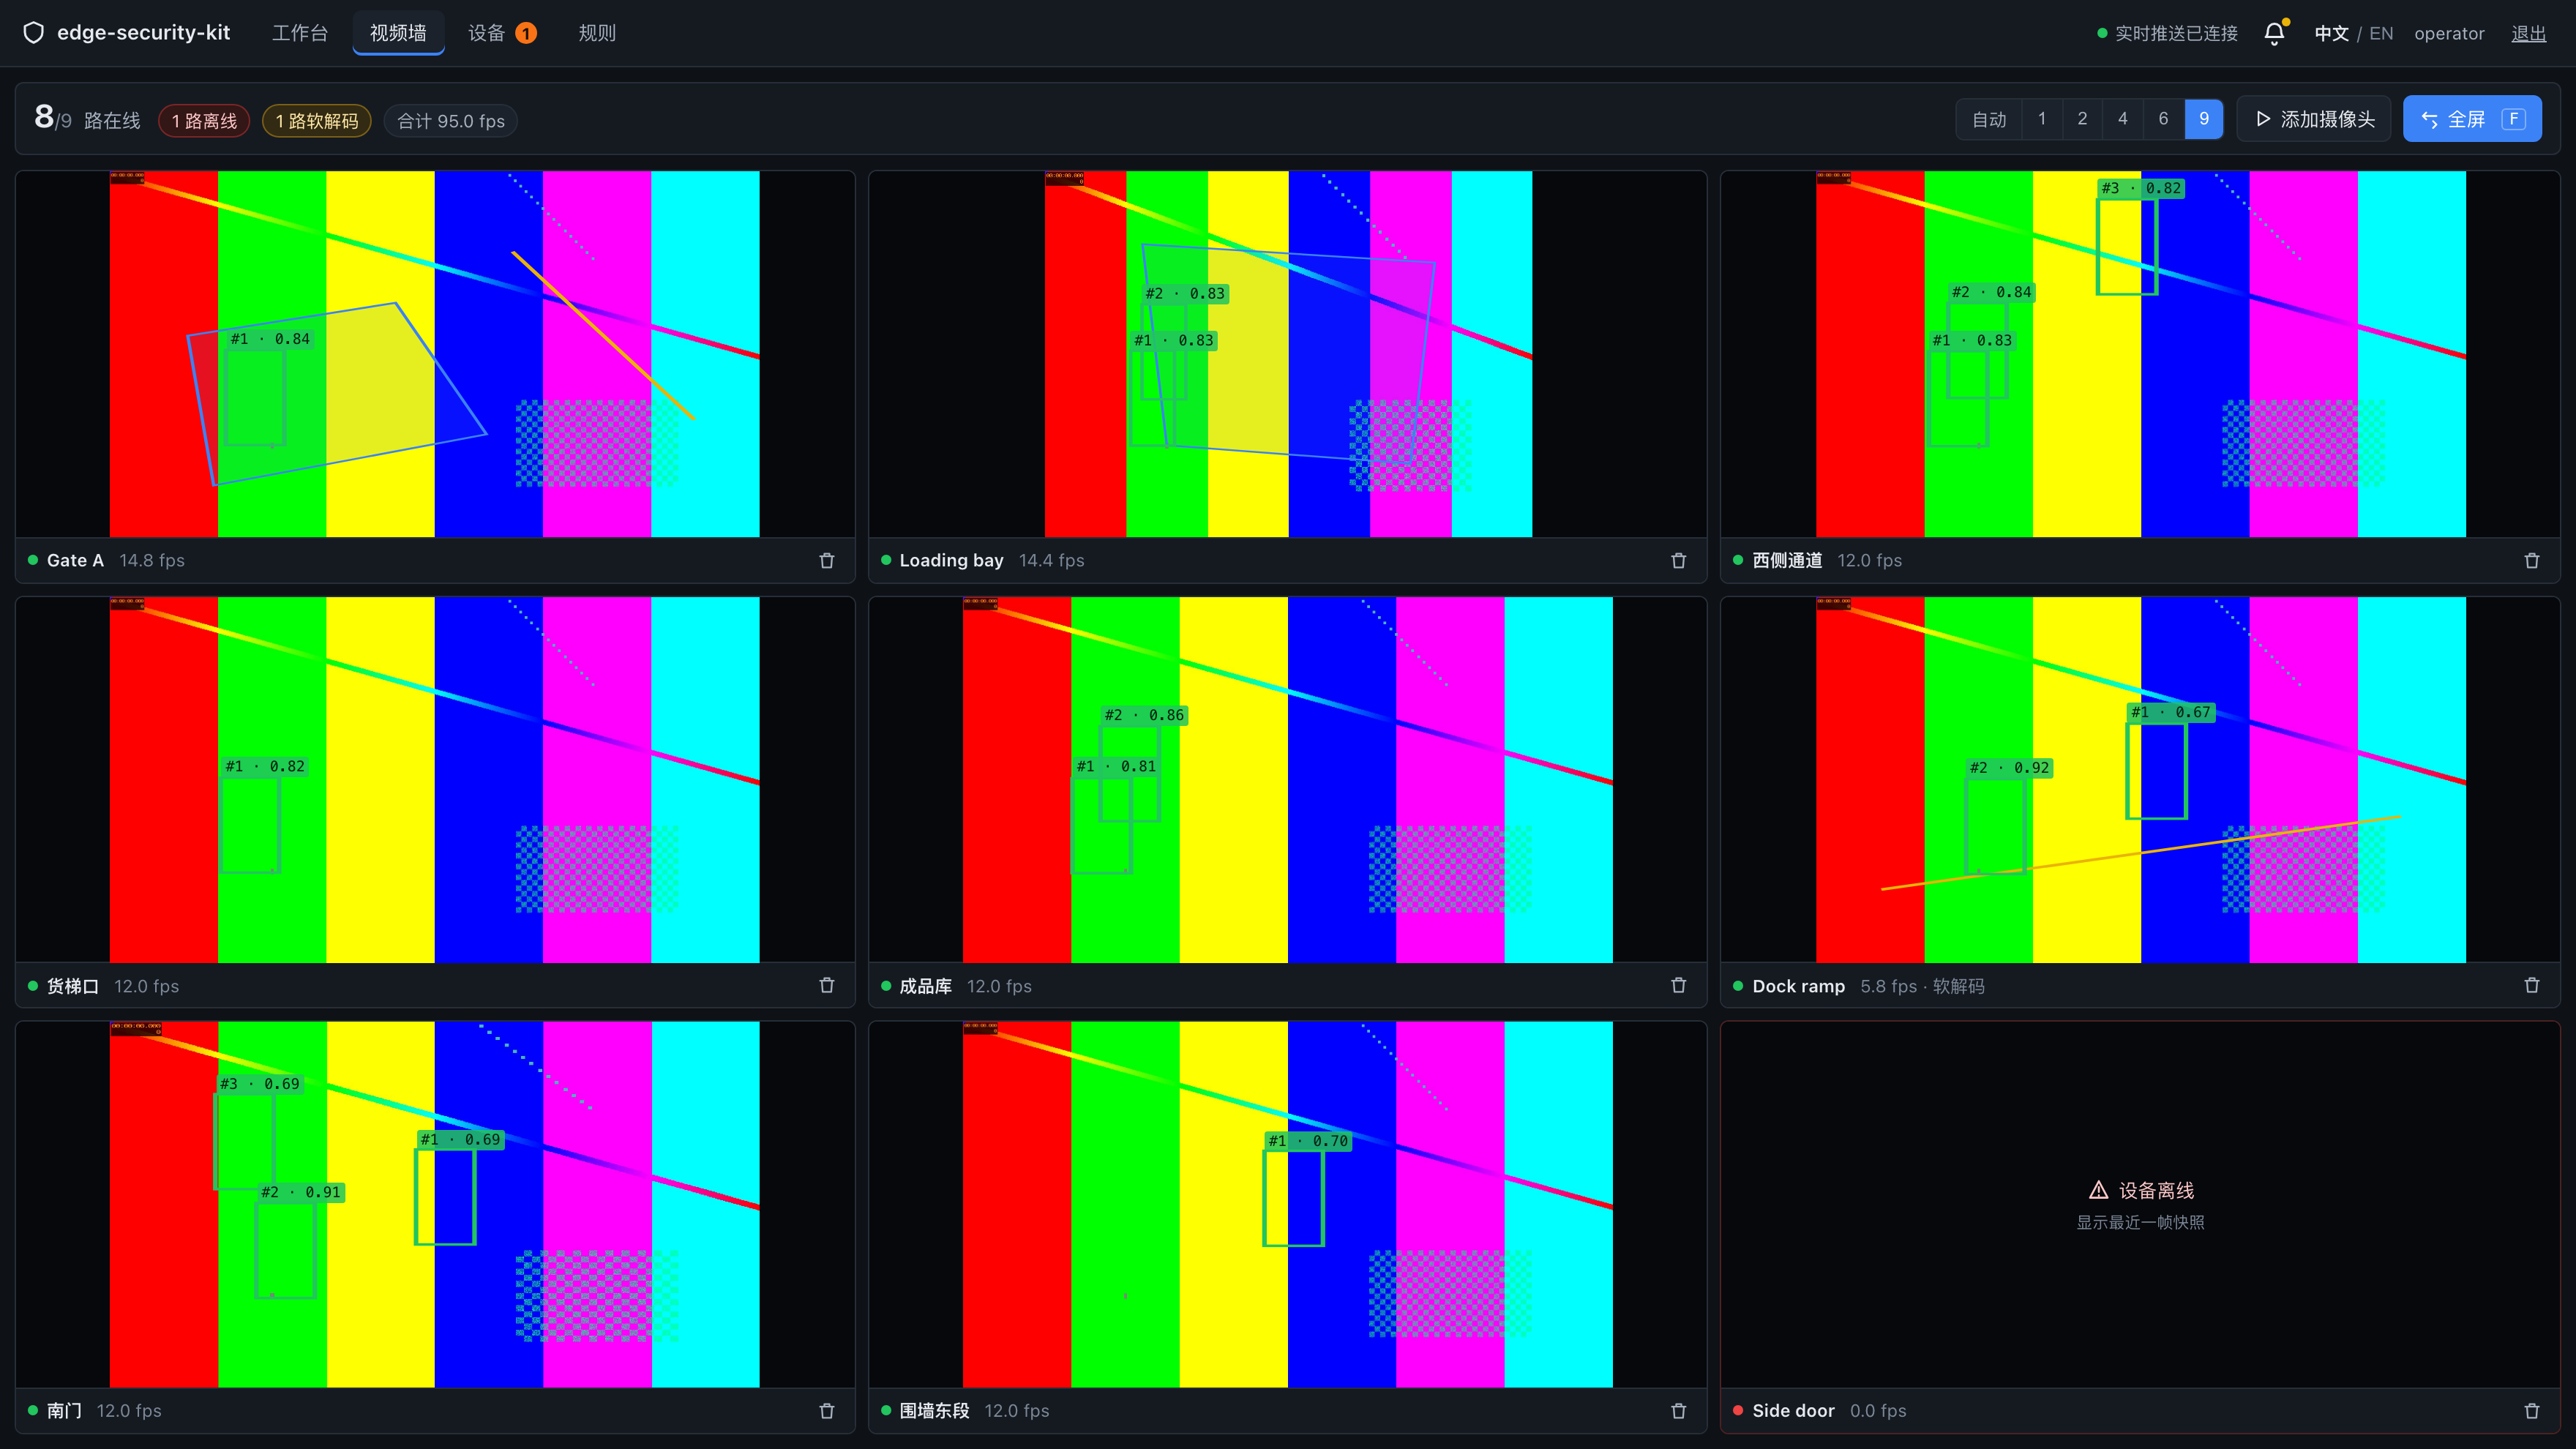Switch language to 中文
Image resolution: width=2576 pixels, height=1449 pixels.
[x=2331, y=33]
